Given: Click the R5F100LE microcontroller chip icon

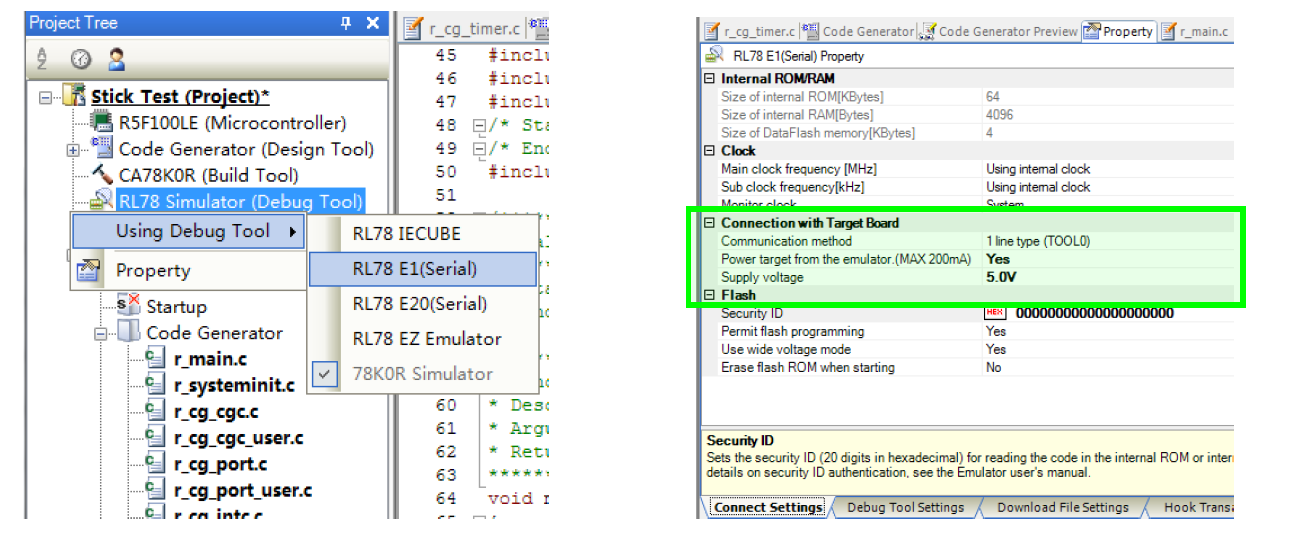Looking at the screenshot, I should 102,123.
